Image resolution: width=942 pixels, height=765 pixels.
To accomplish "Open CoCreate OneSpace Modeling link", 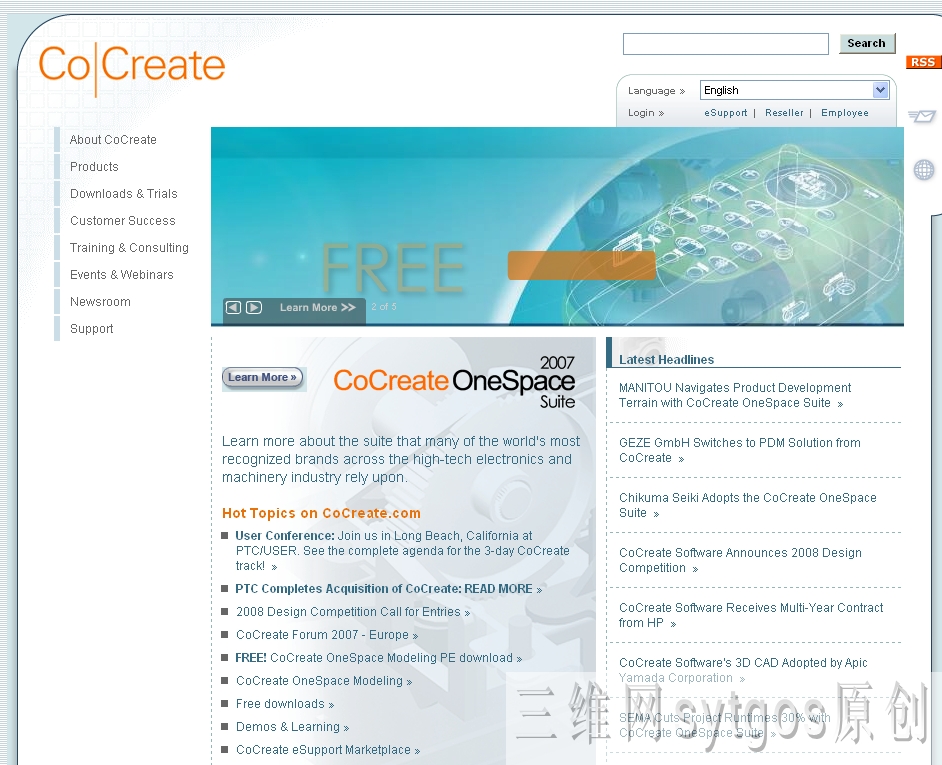I will point(324,681).
